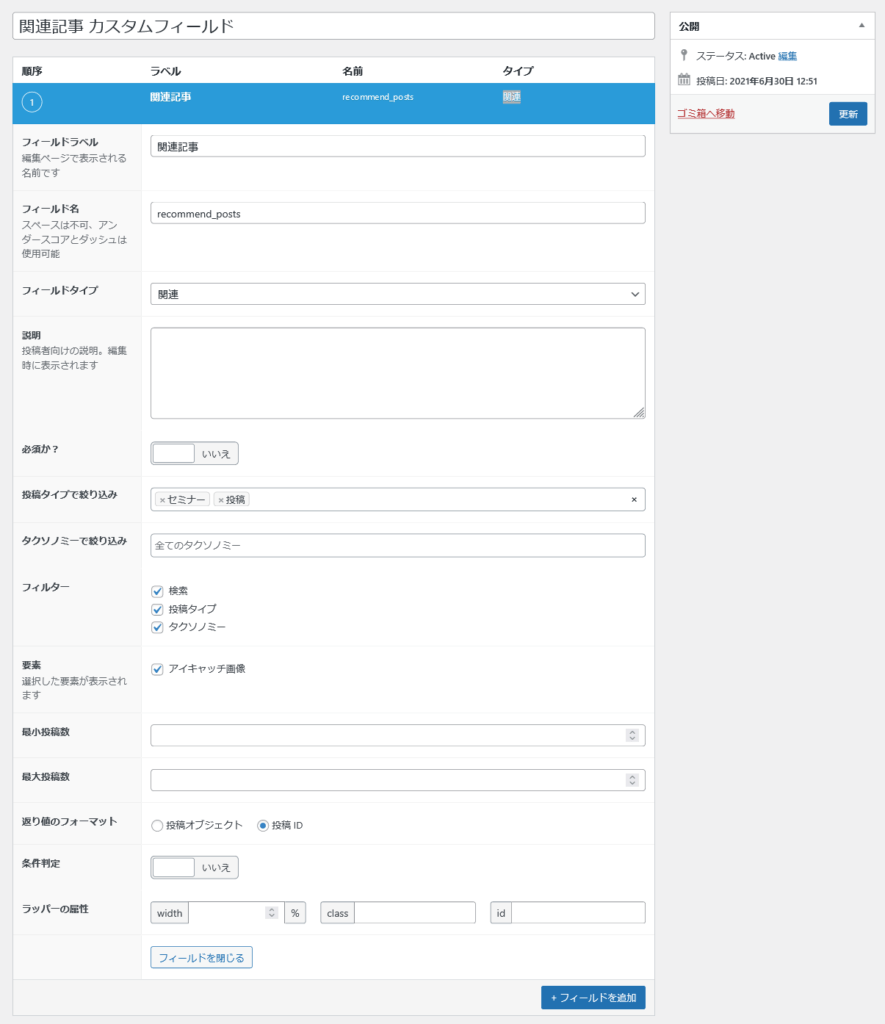Image resolution: width=885 pixels, height=1024 pixels.
Task: Click the + フィールドを追加 button
Action: click(x=594, y=997)
